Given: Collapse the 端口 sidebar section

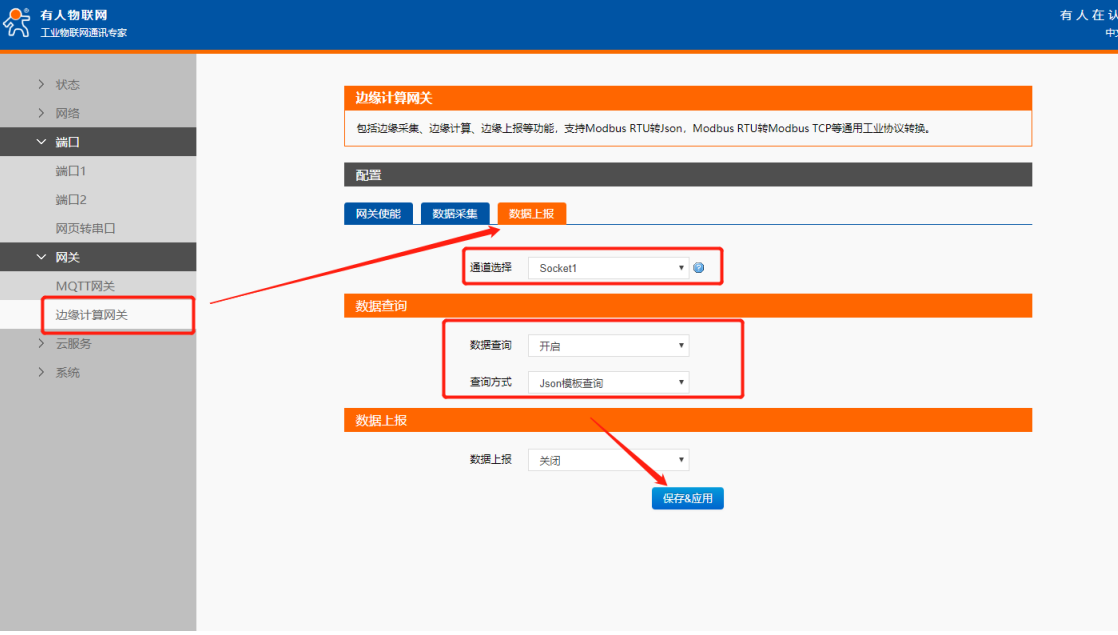Looking at the screenshot, I should tap(67, 142).
